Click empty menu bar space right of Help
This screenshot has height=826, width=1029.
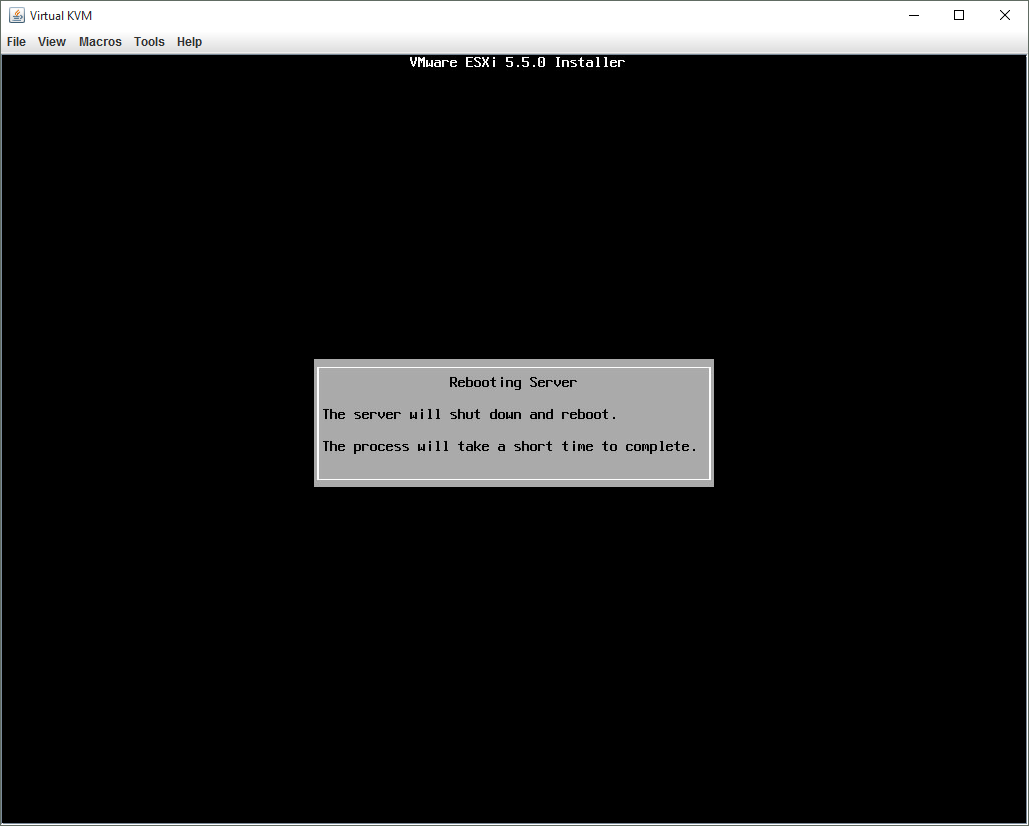pos(600,42)
